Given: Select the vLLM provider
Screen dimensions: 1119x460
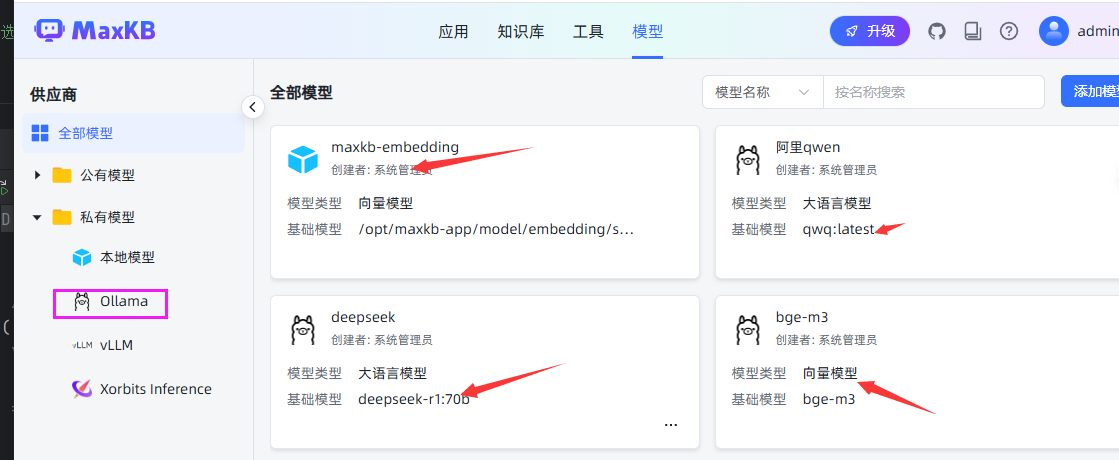Looking at the screenshot, I should pyautogui.click(x=116, y=345).
